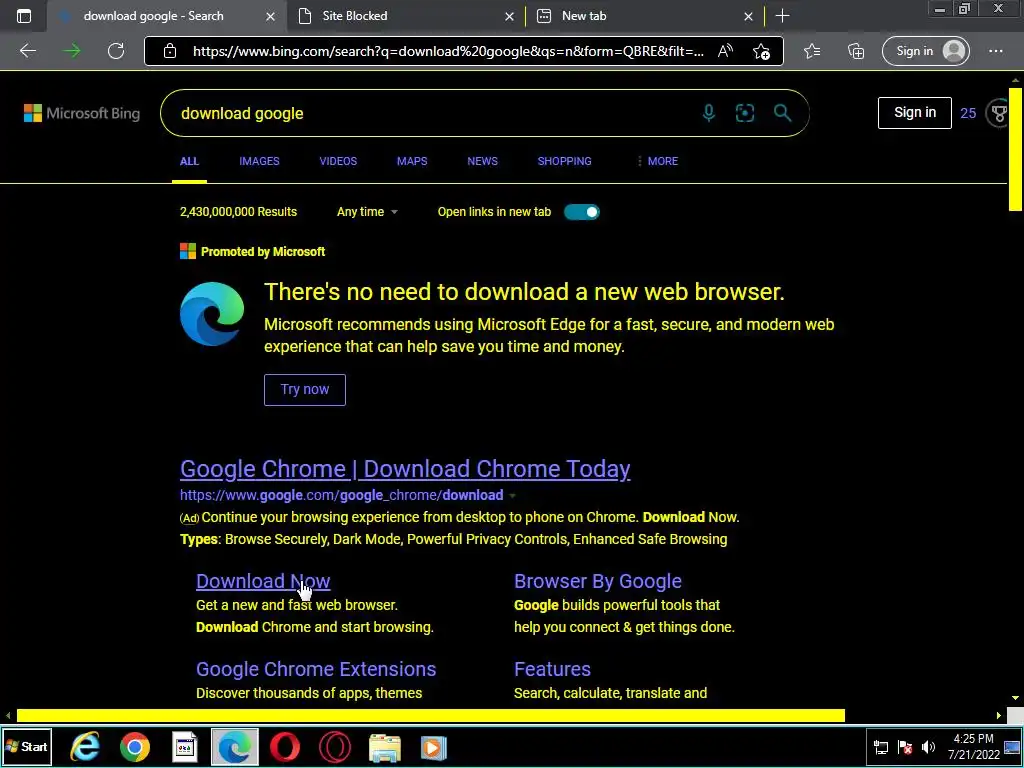Open Edge Settings and more menu
Viewport: 1024px width, 768px height.
pyautogui.click(x=995, y=51)
